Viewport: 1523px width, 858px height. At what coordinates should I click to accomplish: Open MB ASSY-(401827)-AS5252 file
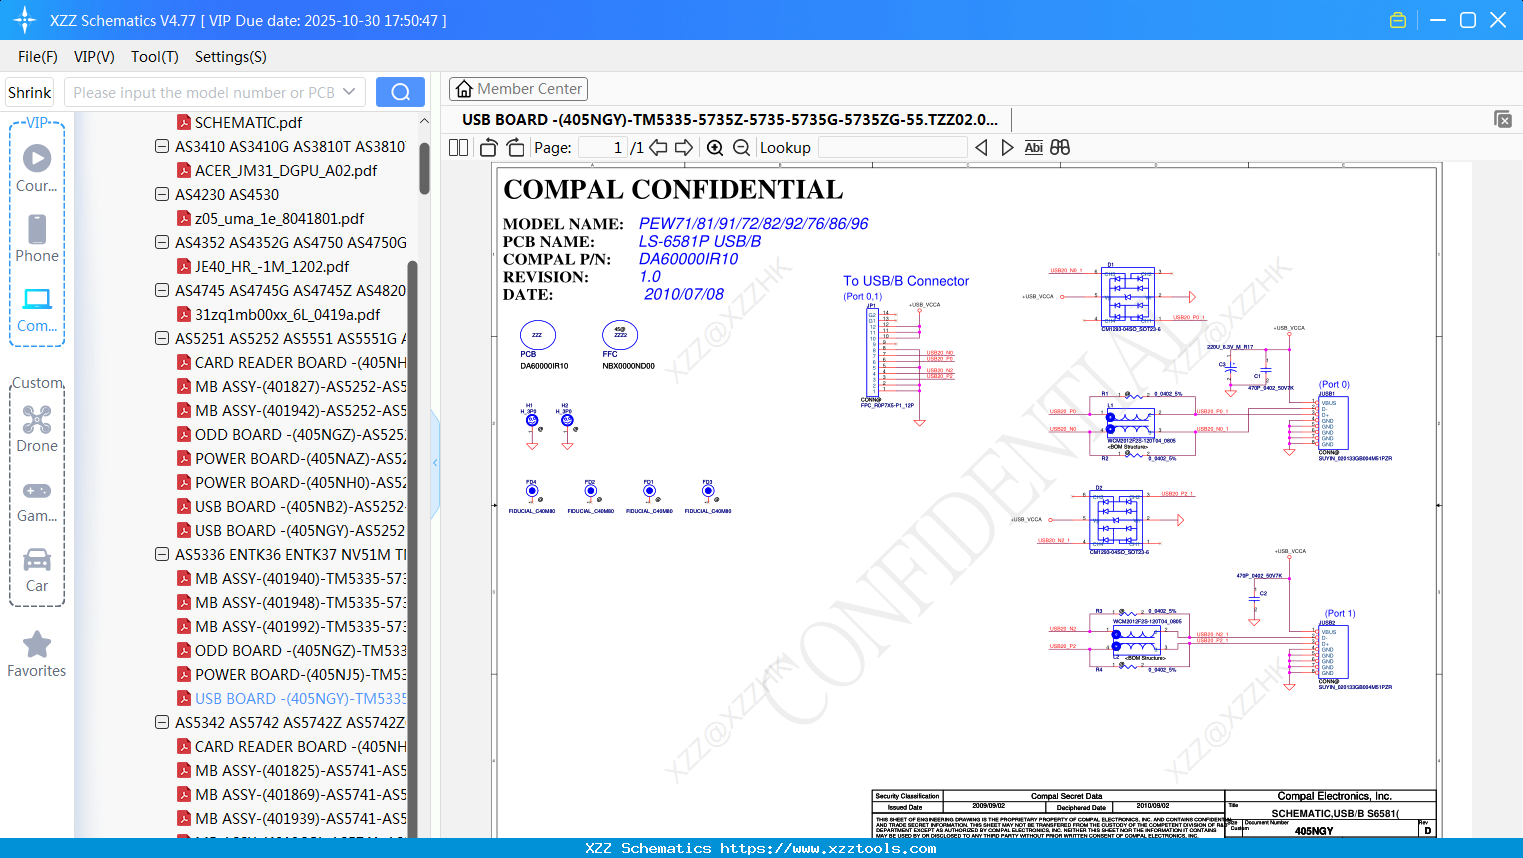pos(300,386)
